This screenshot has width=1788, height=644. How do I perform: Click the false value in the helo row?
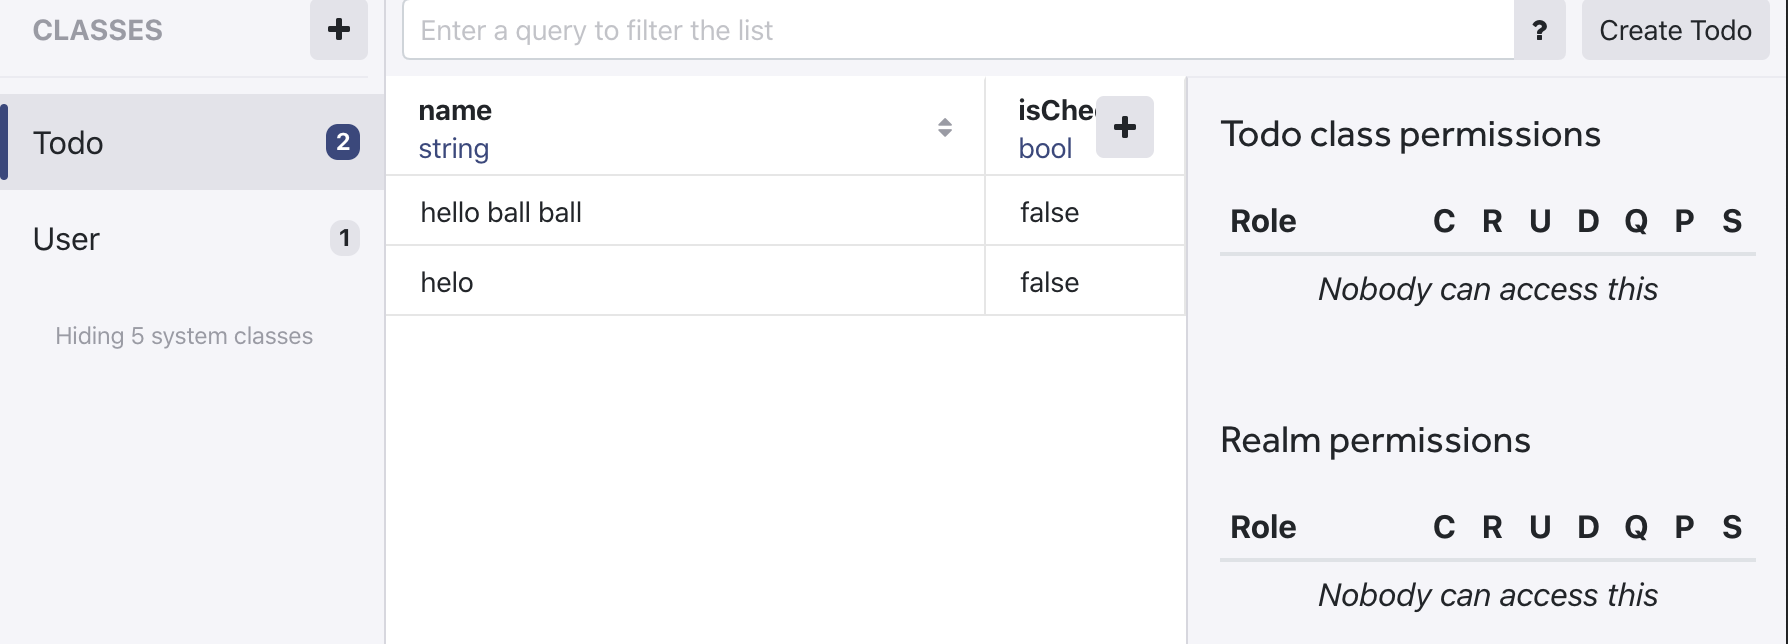tap(1049, 282)
